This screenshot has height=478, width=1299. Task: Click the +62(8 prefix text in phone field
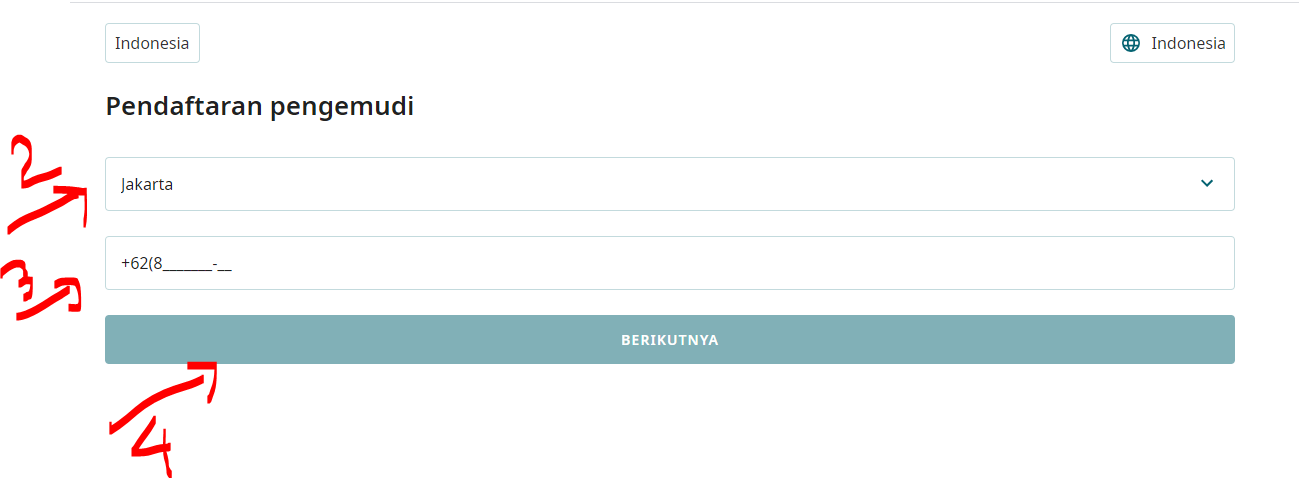[141, 264]
